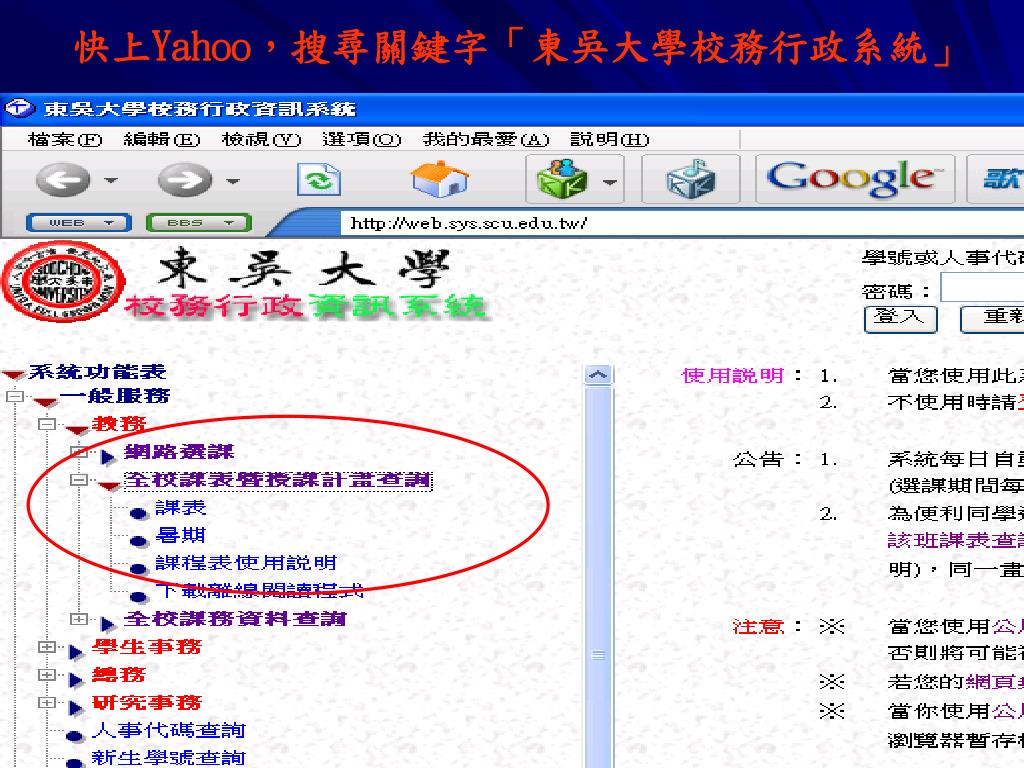Click the 使用說明 heading text
Screen dimensions: 1024x768
point(733,376)
